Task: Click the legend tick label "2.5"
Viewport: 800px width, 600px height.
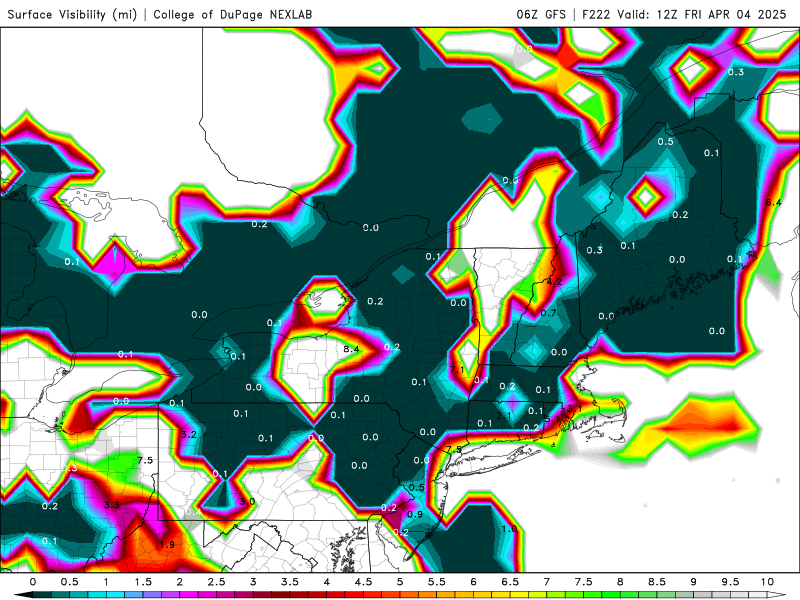Action: [x=216, y=582]
